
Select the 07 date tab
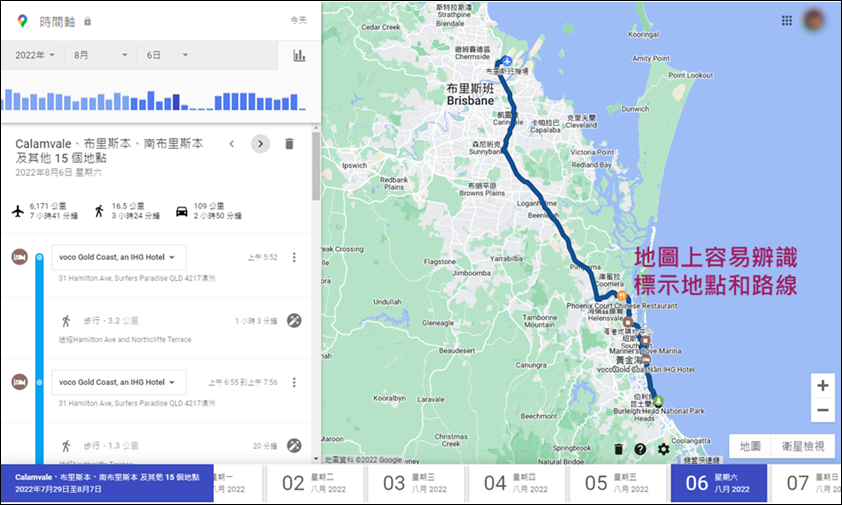point(805,483)
